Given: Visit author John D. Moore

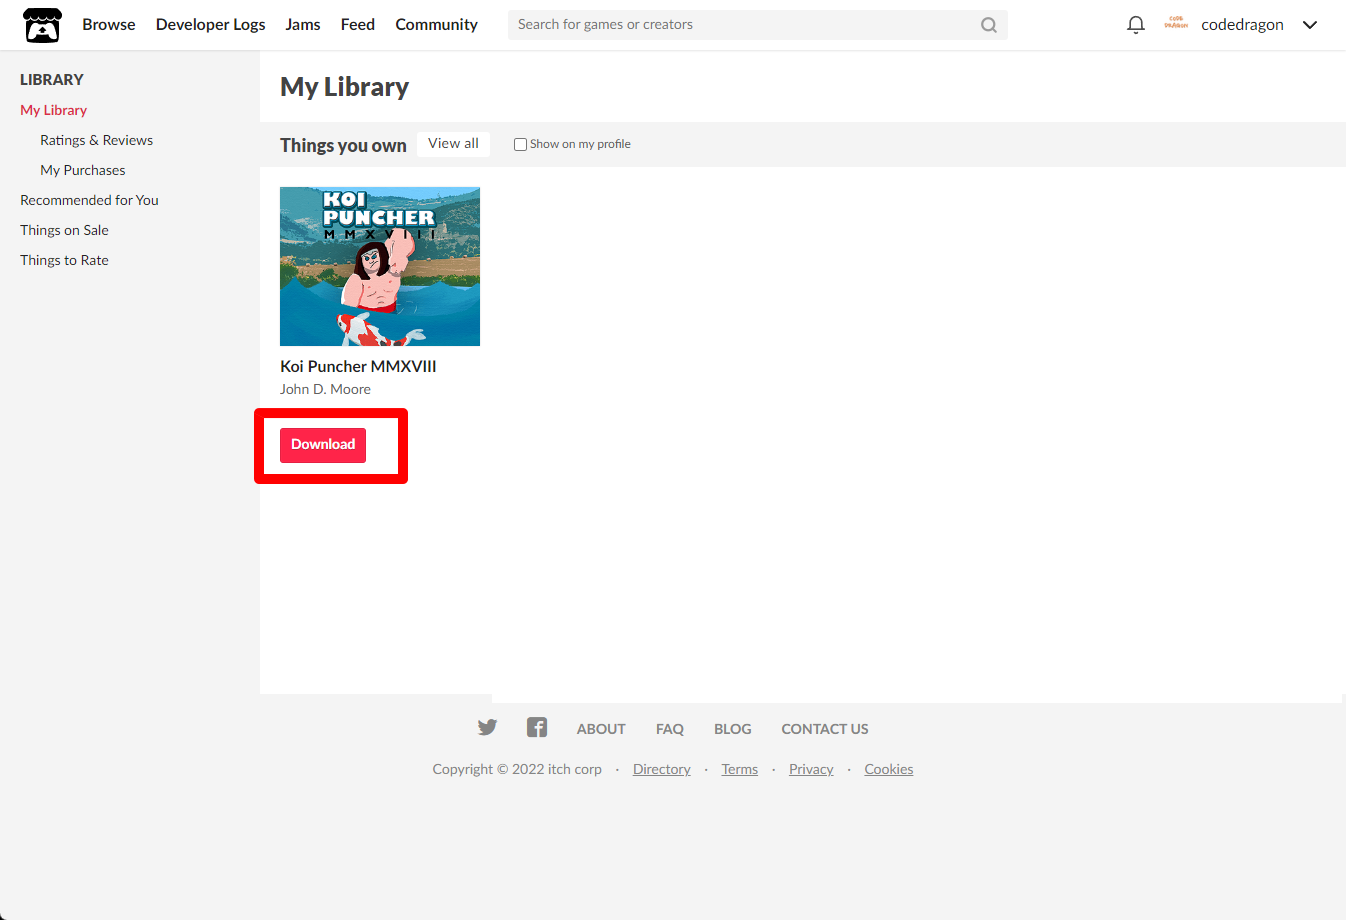Looking at the screenshot, I should (x=325, y=389).
